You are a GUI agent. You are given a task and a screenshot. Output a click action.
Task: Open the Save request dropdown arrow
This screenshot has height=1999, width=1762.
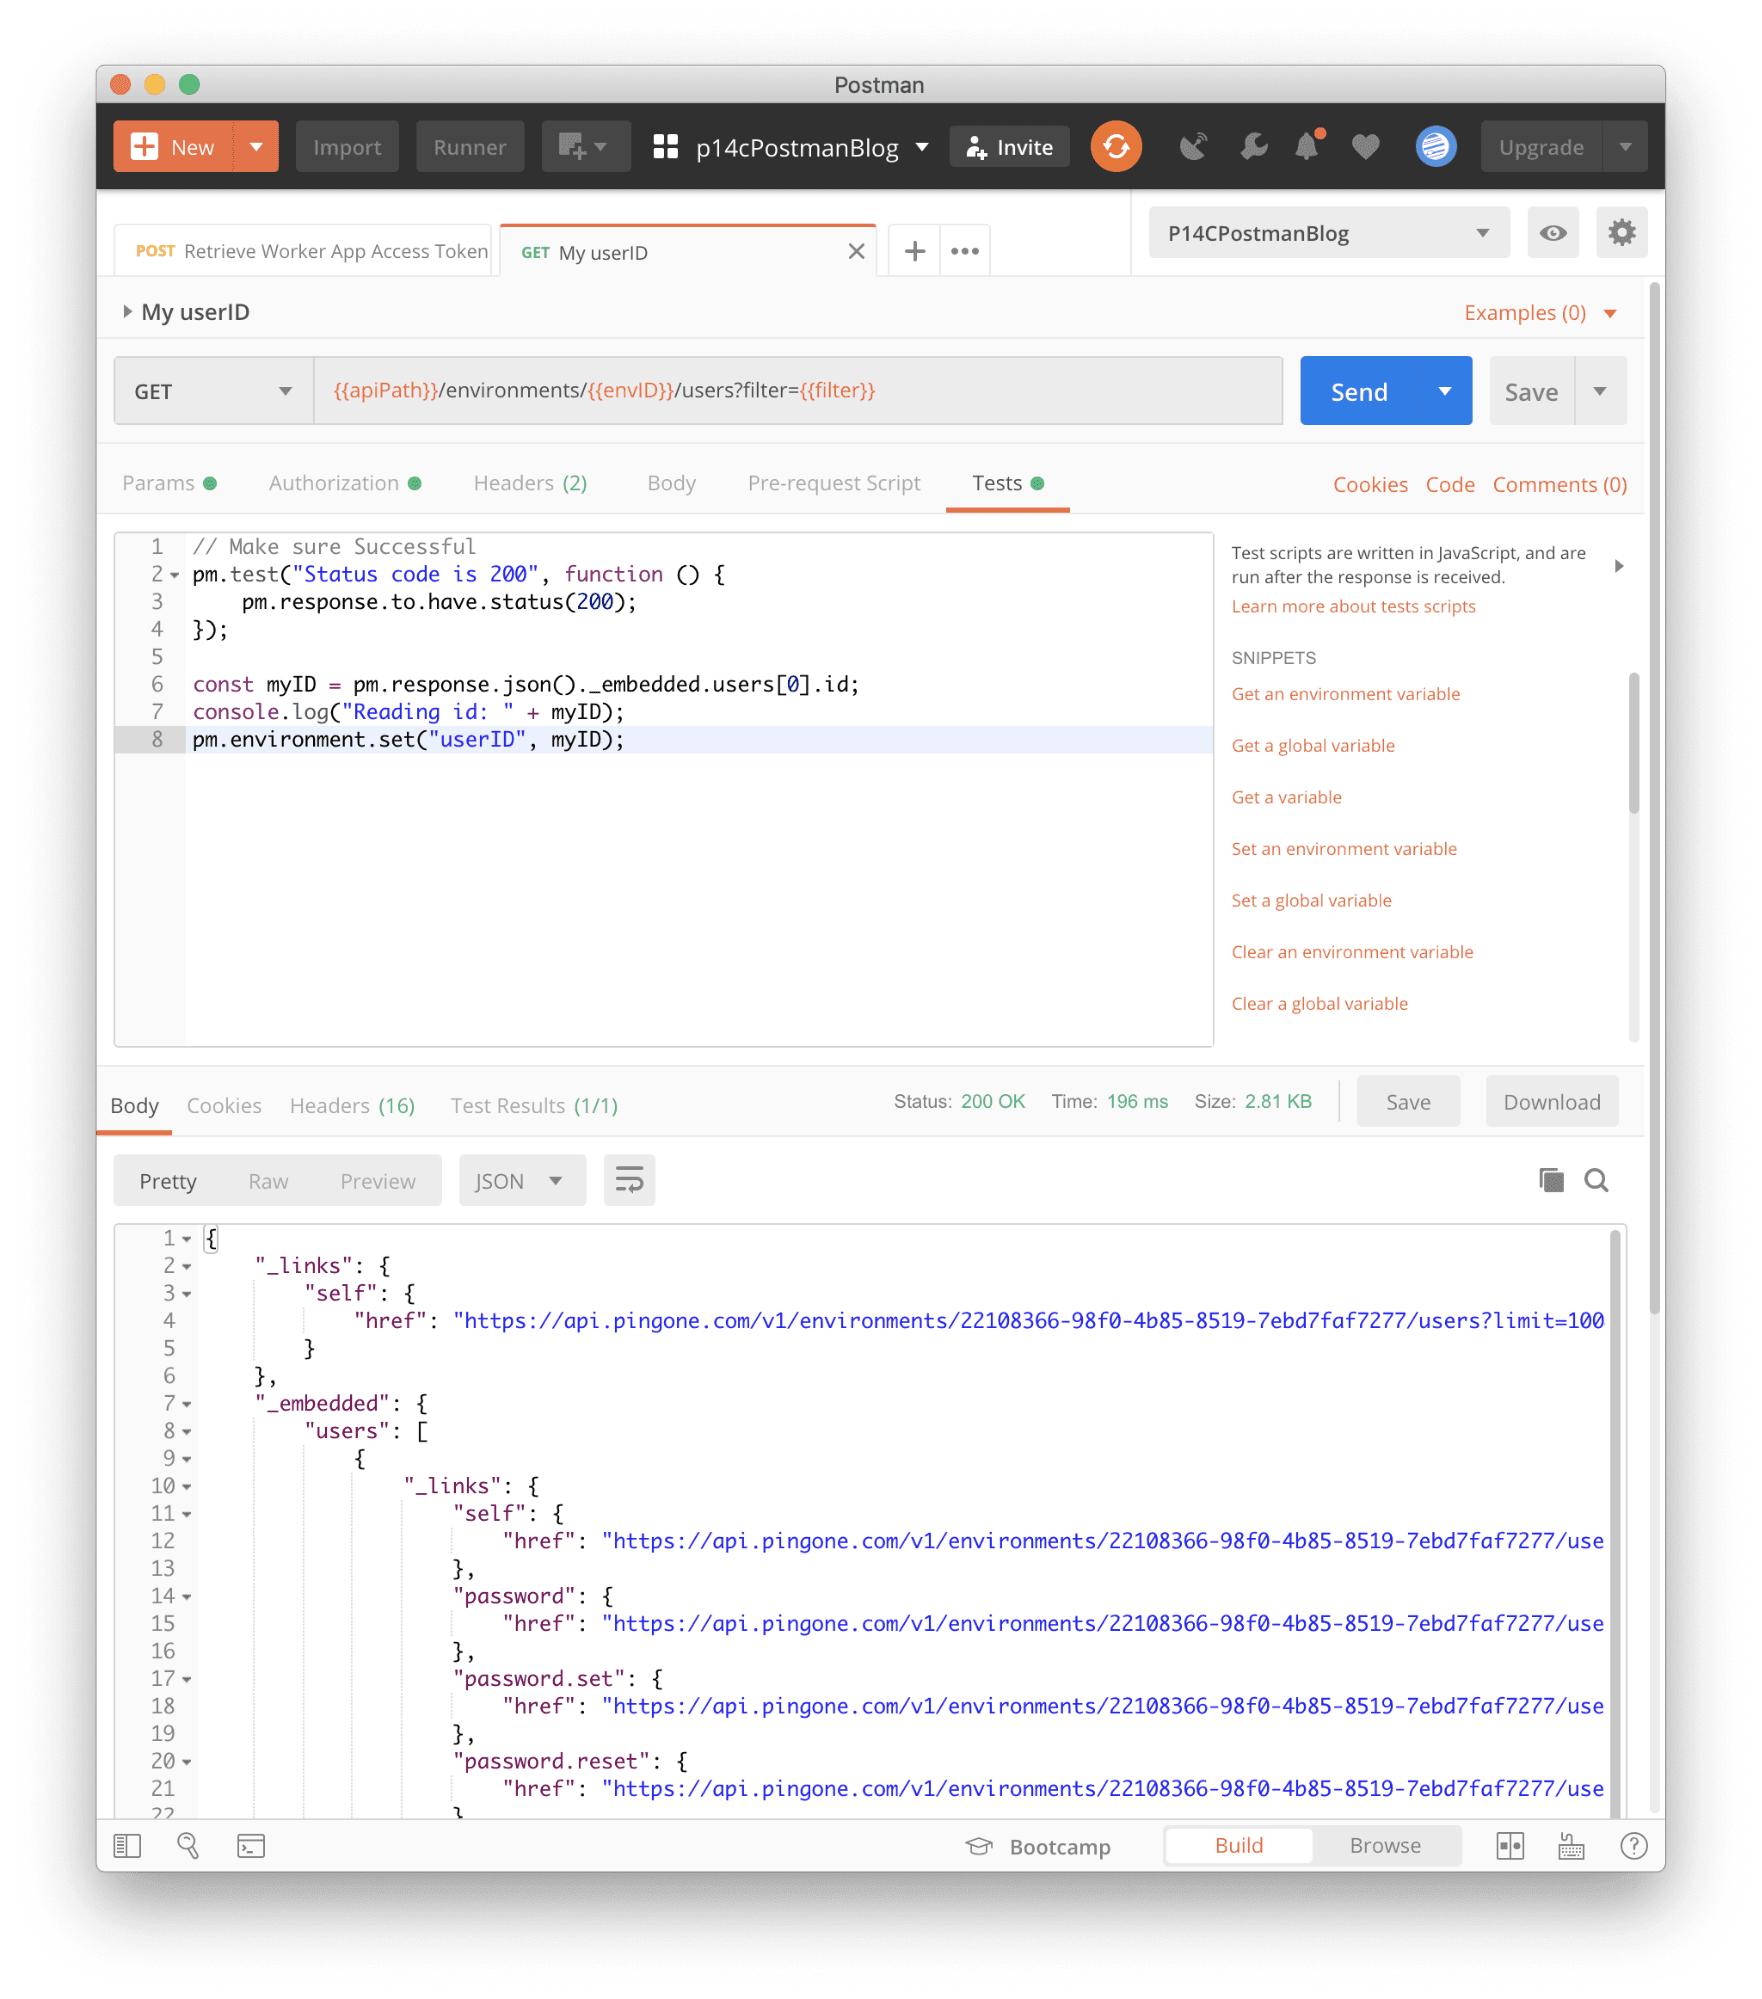point(1600,391)
